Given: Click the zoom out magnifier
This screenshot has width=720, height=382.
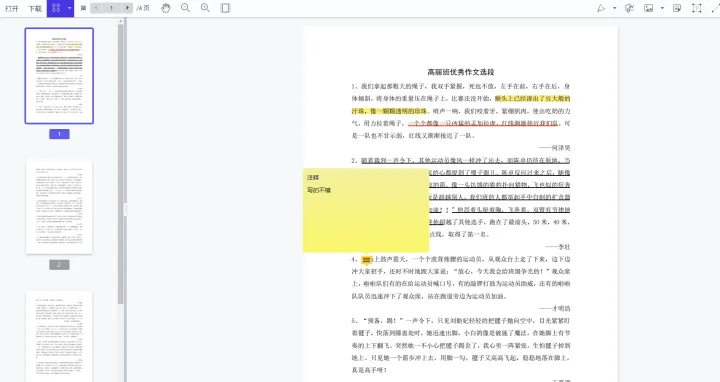Looking at the screenshot, I should pyautogui.click(x=186, y=8).
